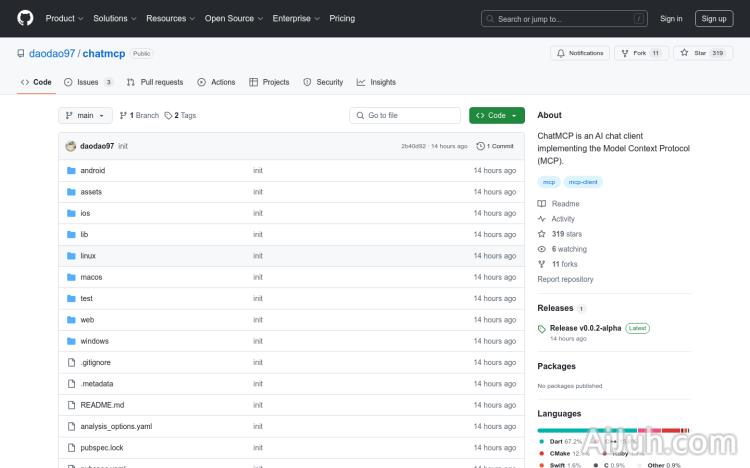Switch to the Pull requests tab
750x468 pixels.
coord(155,82)
